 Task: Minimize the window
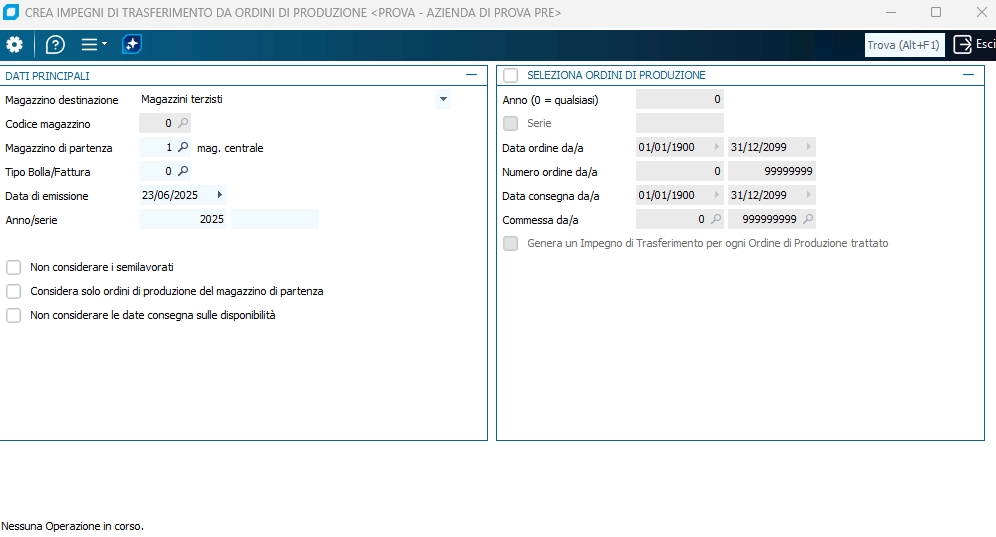click(891, 12)
